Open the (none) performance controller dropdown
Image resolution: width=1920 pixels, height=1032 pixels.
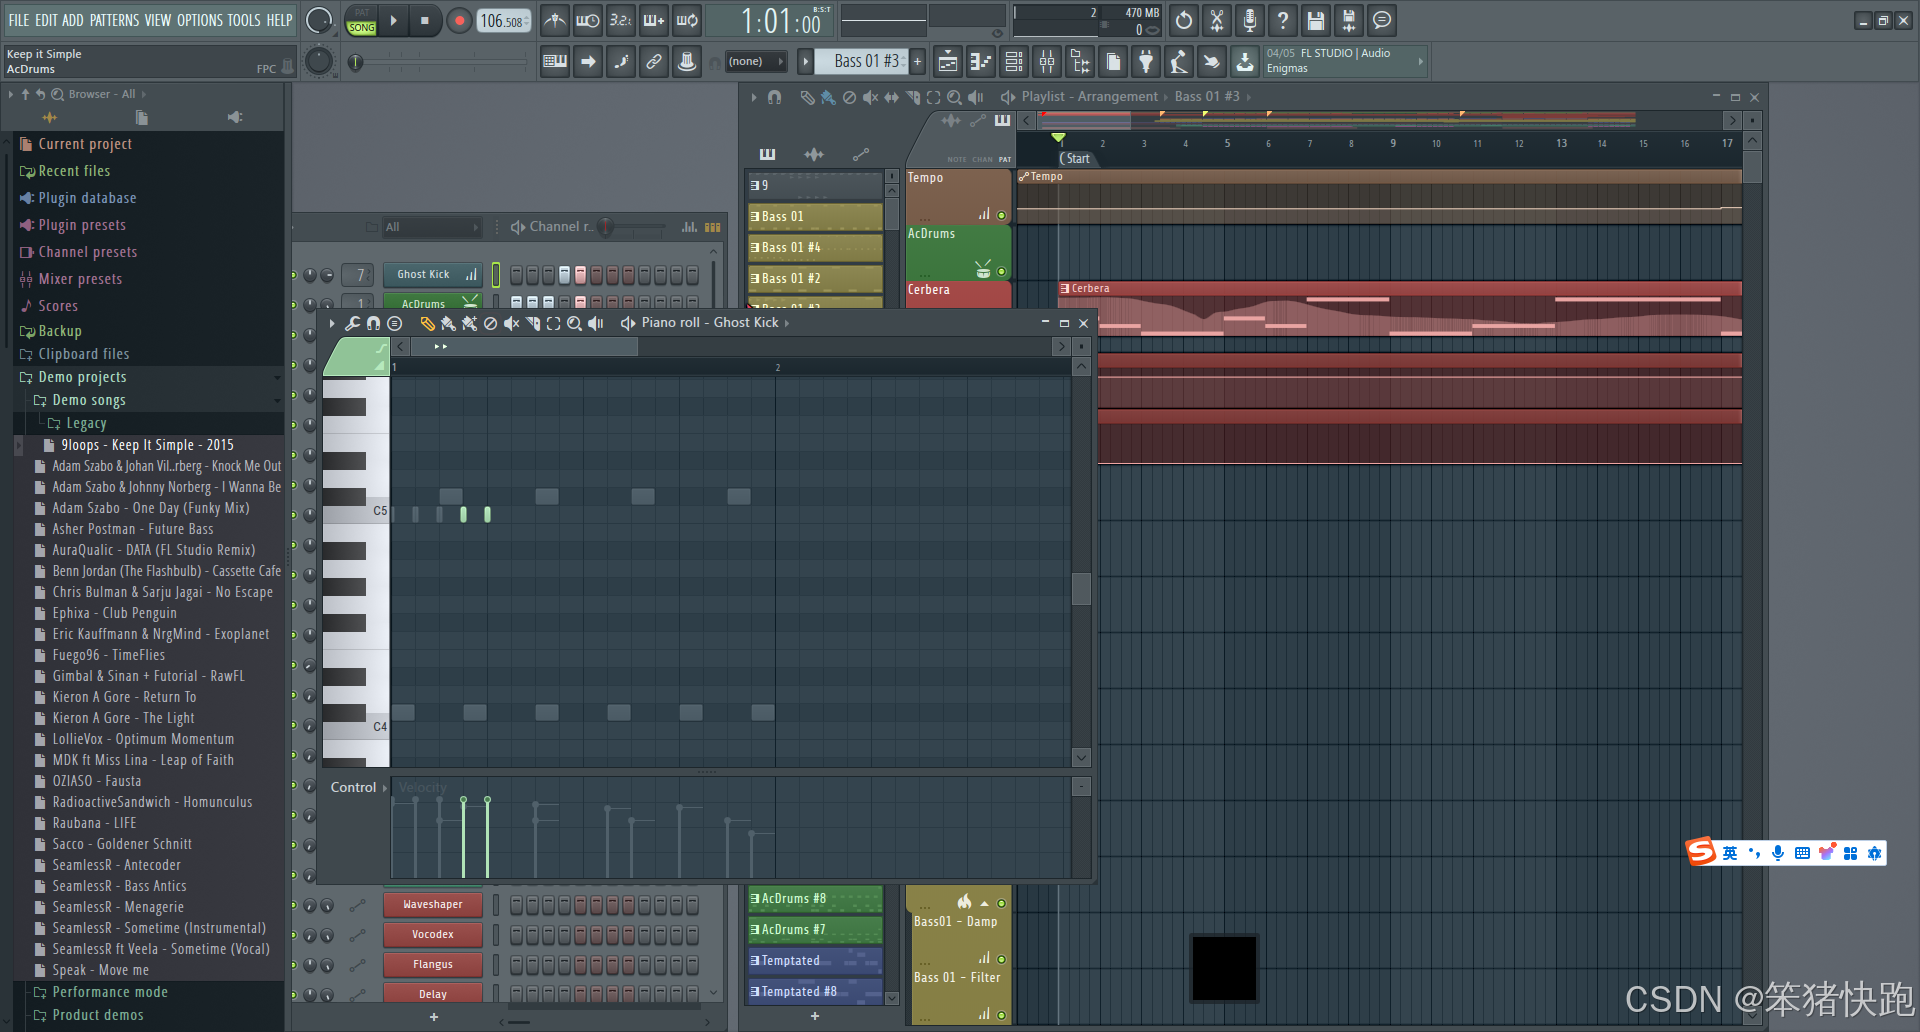757,61
